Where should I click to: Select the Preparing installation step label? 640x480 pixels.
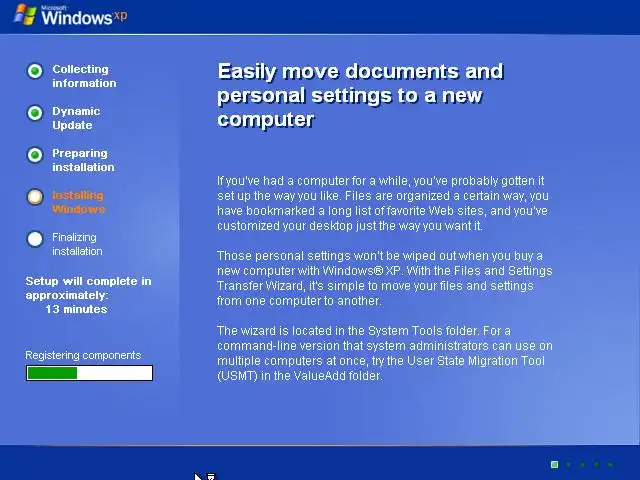pos(83,160)
